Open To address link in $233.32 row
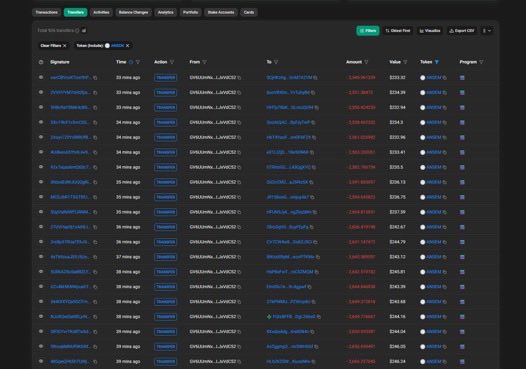Image resolution: width=526 pixels, height=369 pixels. [289, 77]
